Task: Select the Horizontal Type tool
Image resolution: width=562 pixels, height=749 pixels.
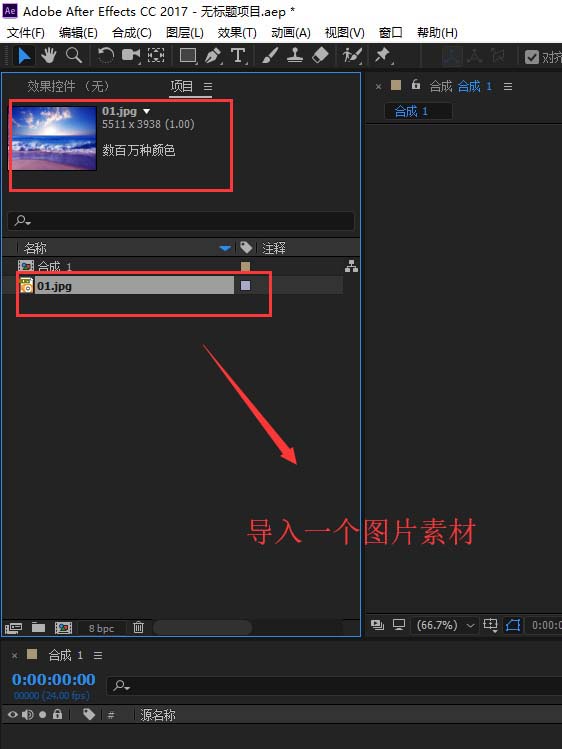Action: coord(238,56)
